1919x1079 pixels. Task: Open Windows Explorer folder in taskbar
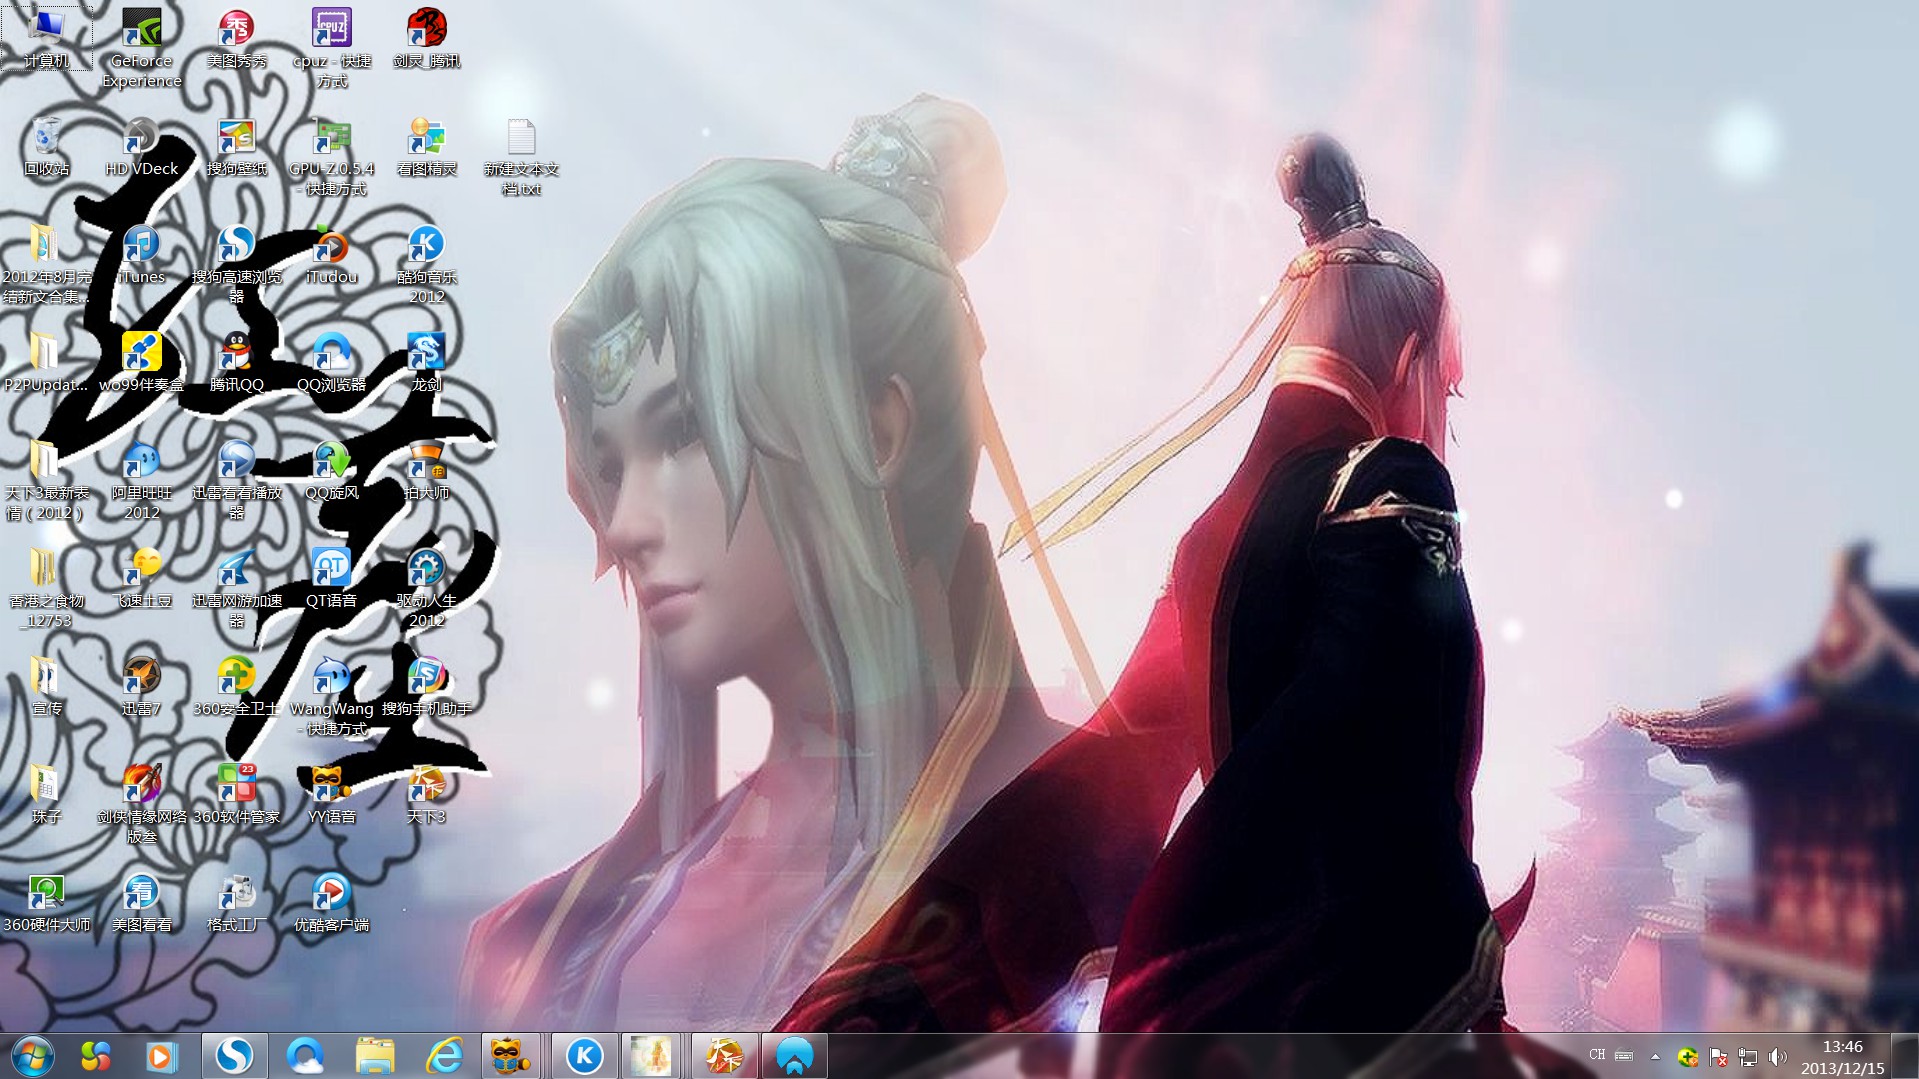click(x=375, y=1056)
